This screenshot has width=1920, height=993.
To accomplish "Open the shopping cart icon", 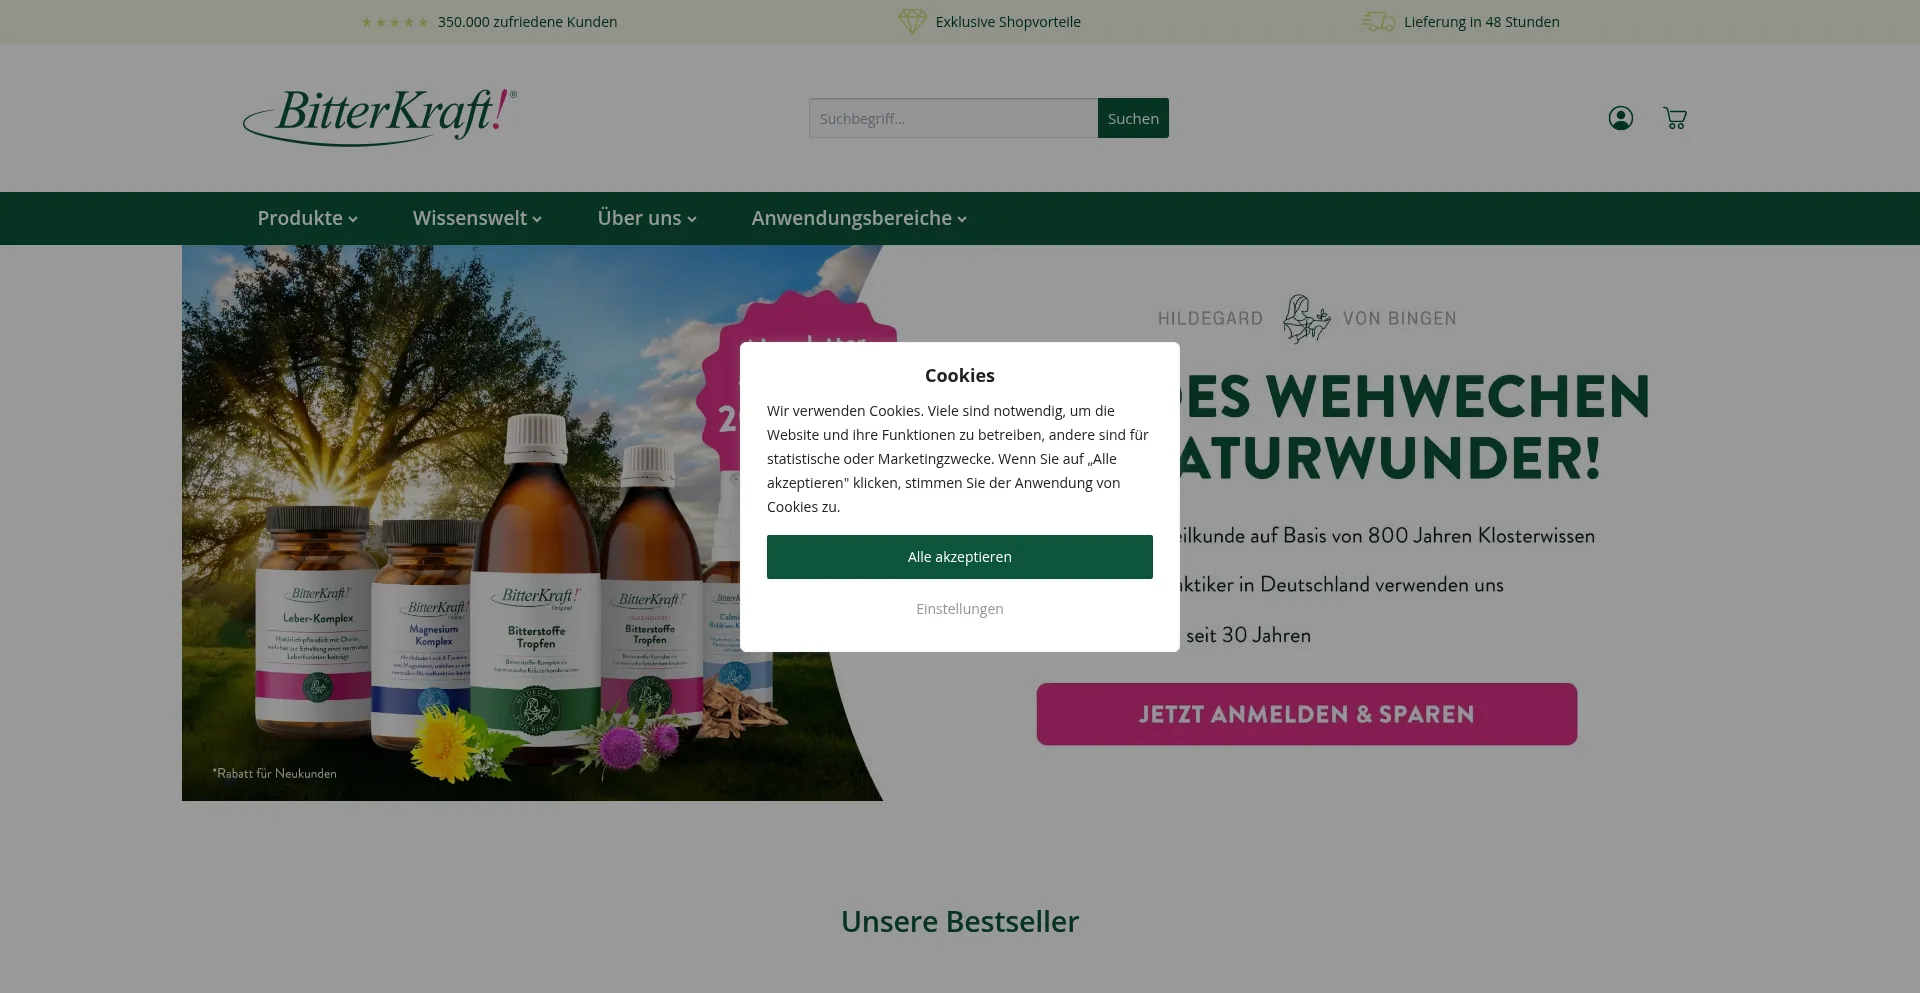I will pyautogui.click(x=1675, y=118).
